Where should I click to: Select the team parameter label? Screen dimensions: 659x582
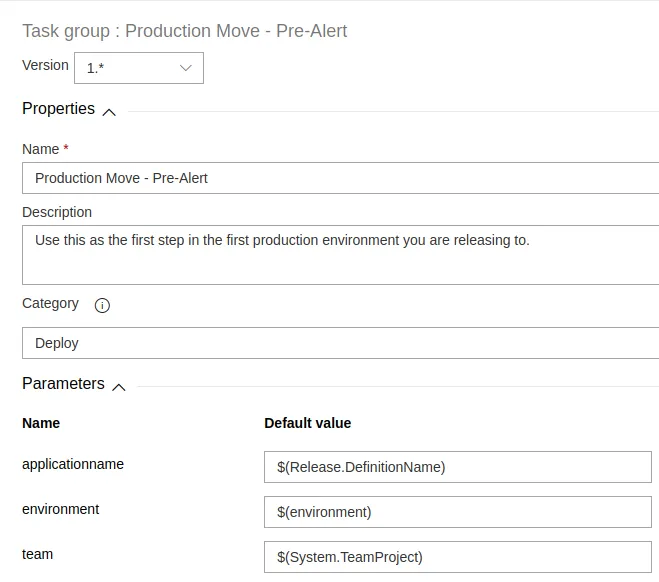(38, 554)
